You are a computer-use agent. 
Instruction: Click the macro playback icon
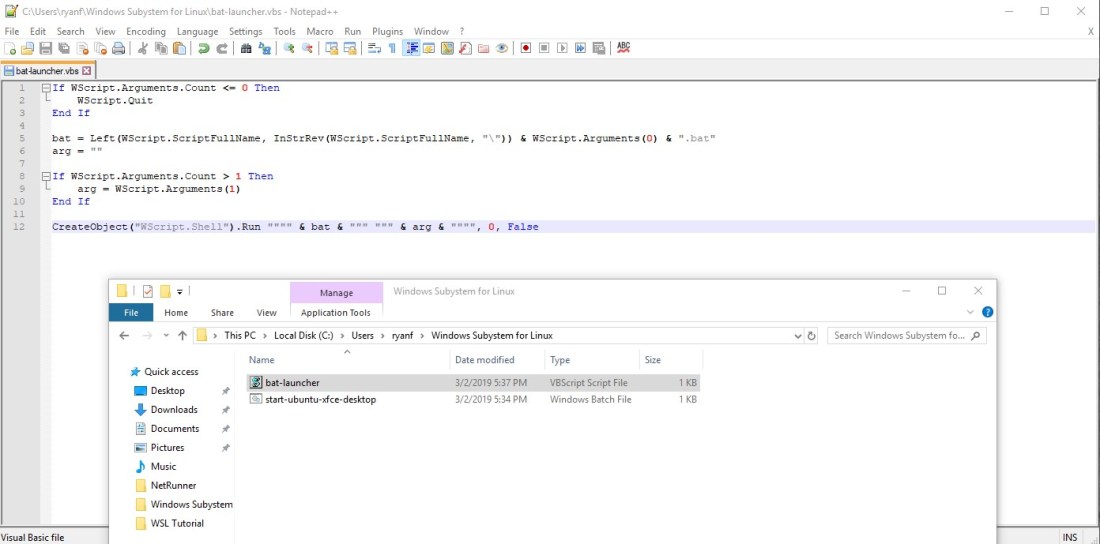(562, 48)
